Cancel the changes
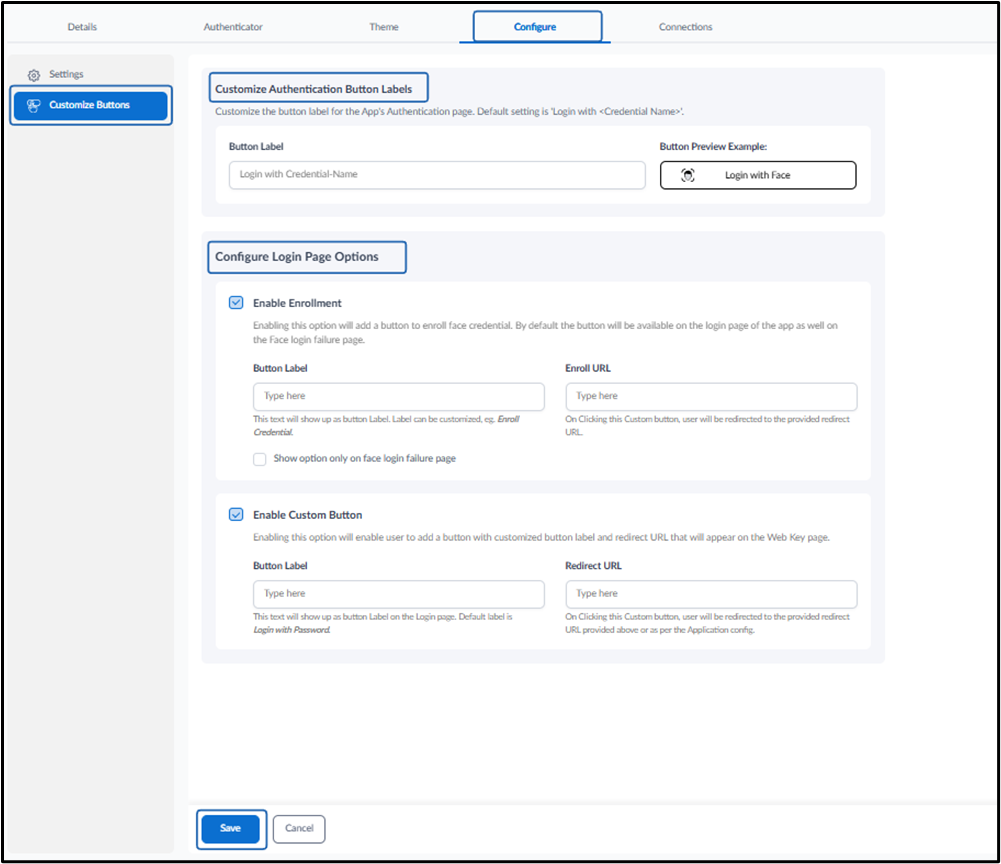The height and width of the screenshot is (864, 1001). click(x=299, y=828)
